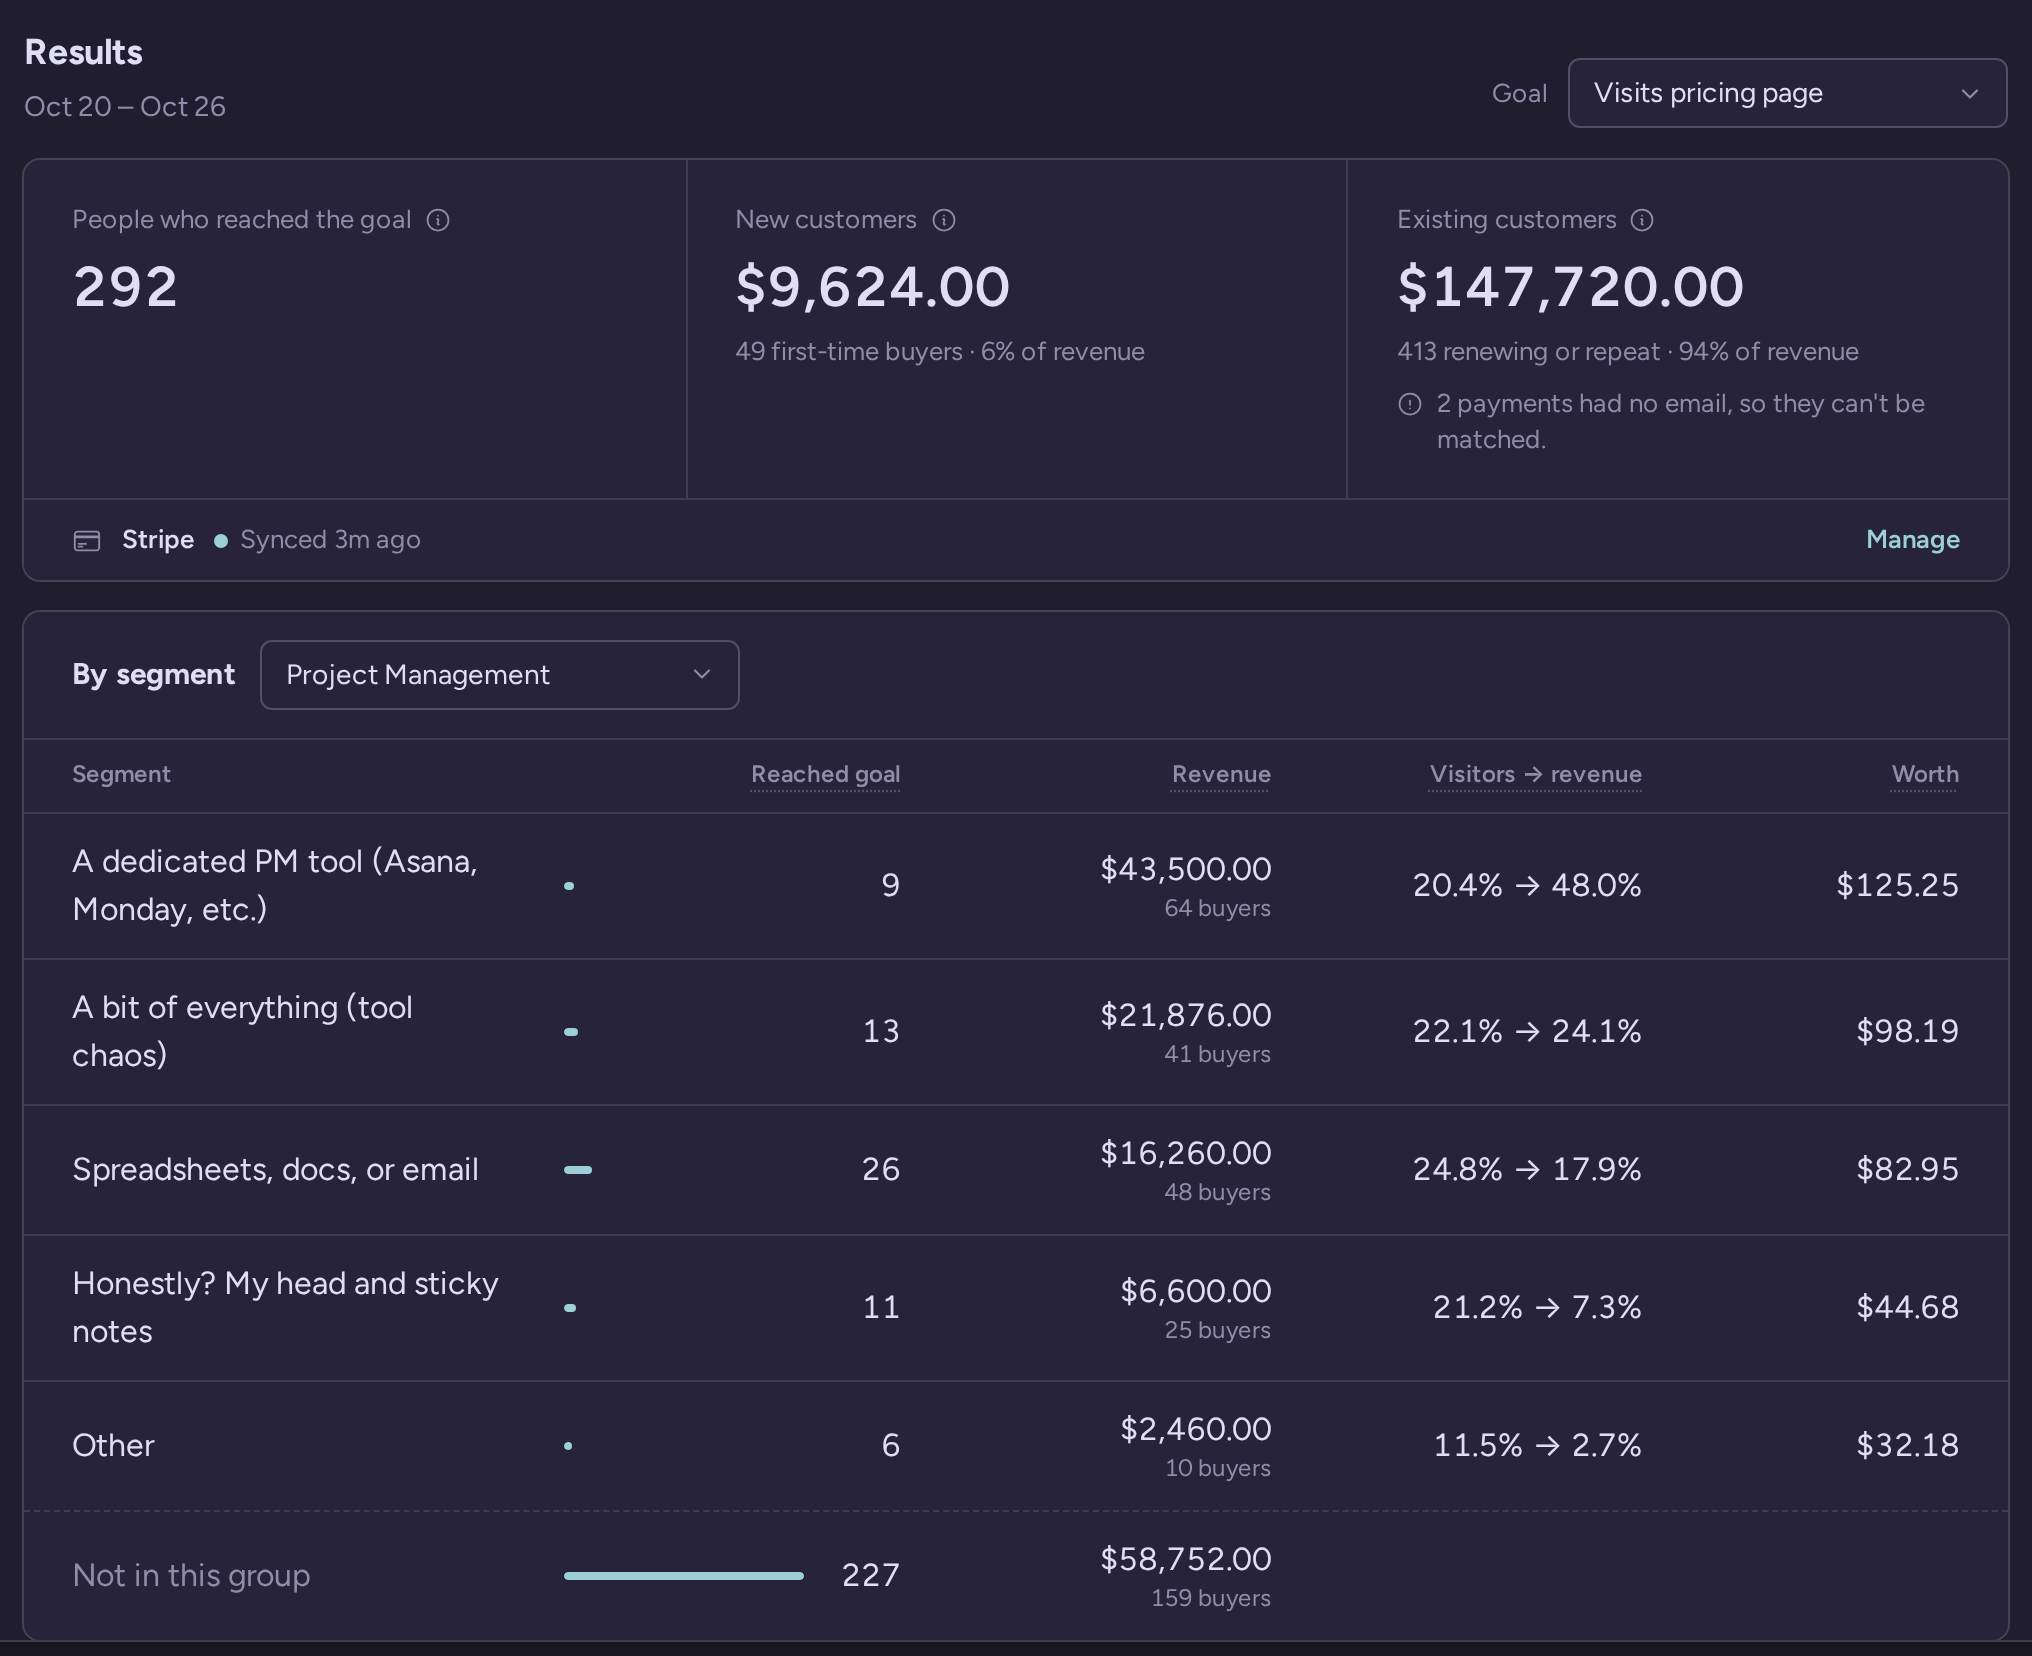Open the Manage link for Stripe

pos(1912,540)
